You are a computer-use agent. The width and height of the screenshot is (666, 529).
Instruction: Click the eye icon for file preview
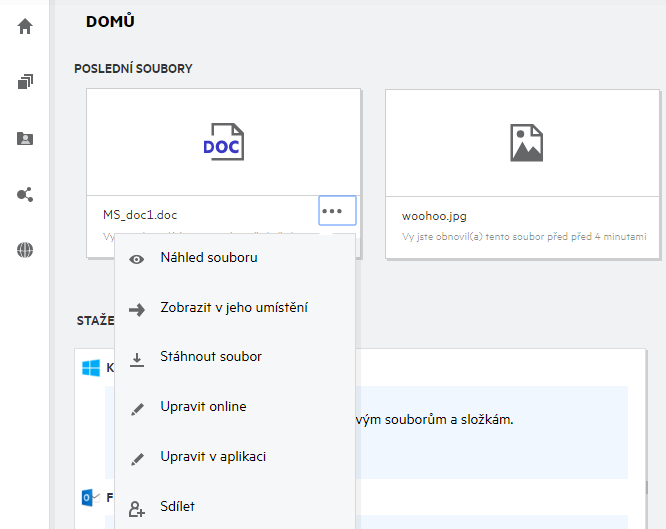[137, 258]
